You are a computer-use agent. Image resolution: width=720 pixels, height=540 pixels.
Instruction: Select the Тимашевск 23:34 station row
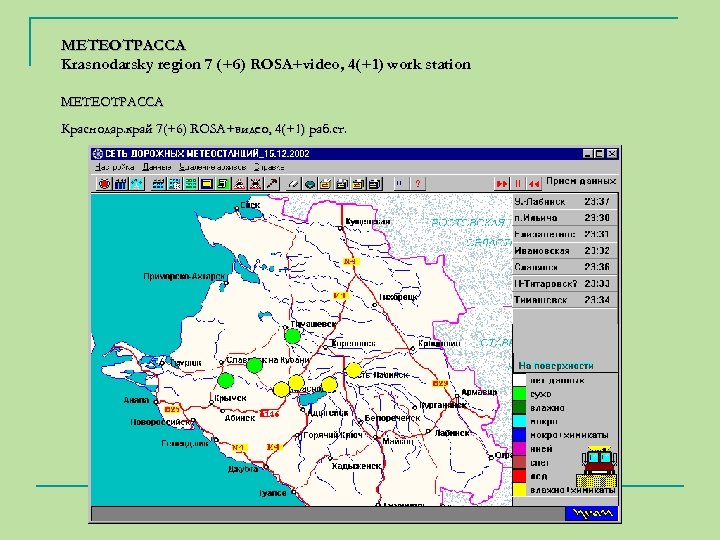565,300
